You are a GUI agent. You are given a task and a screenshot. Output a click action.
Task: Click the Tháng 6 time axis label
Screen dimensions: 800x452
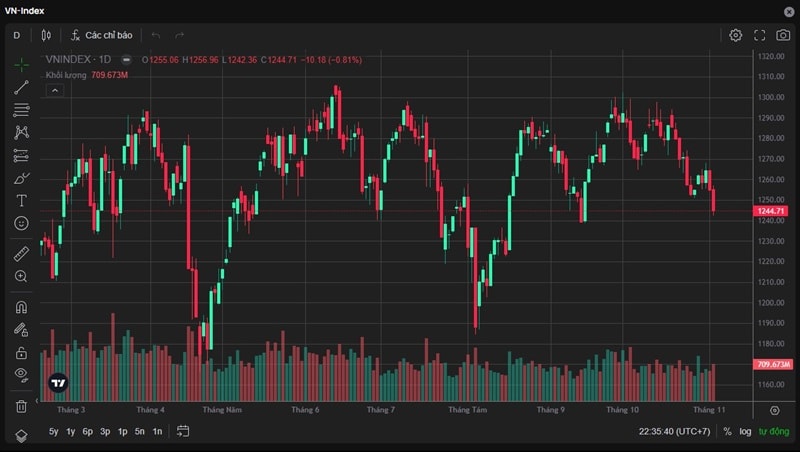305,410
